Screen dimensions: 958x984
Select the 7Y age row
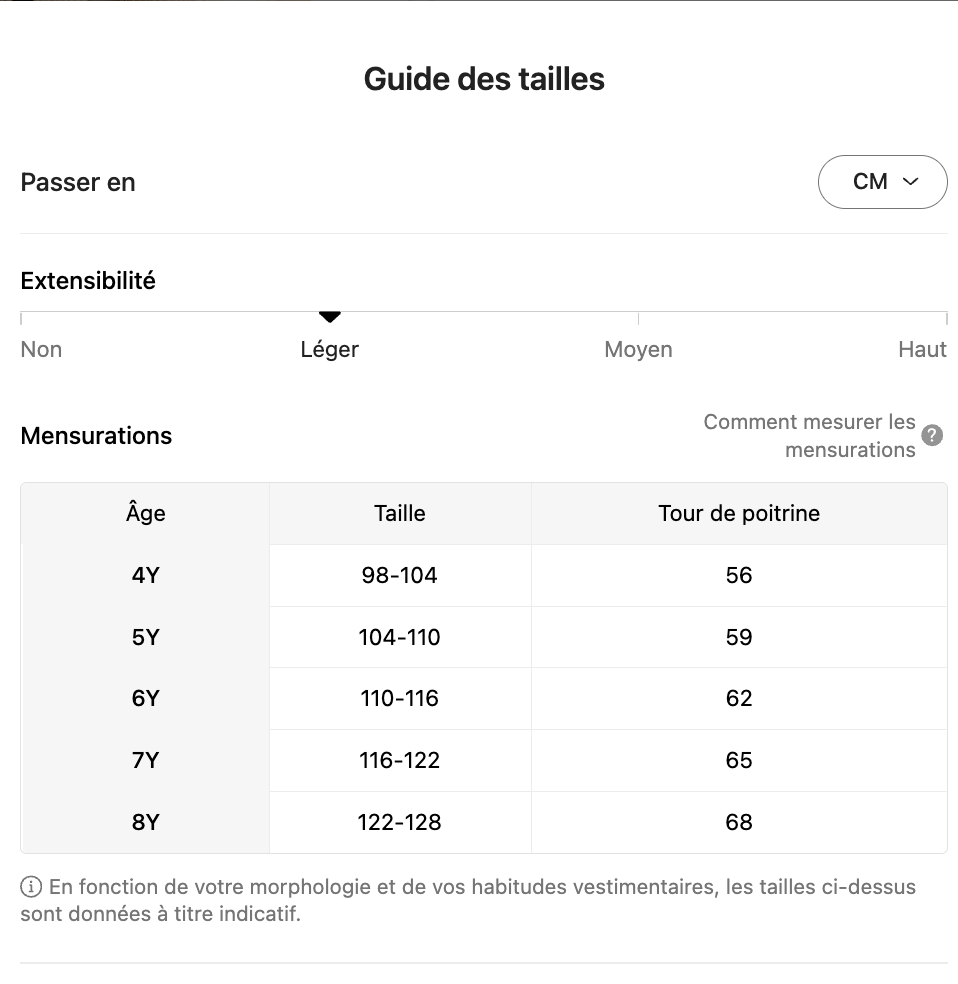(146, 761)
